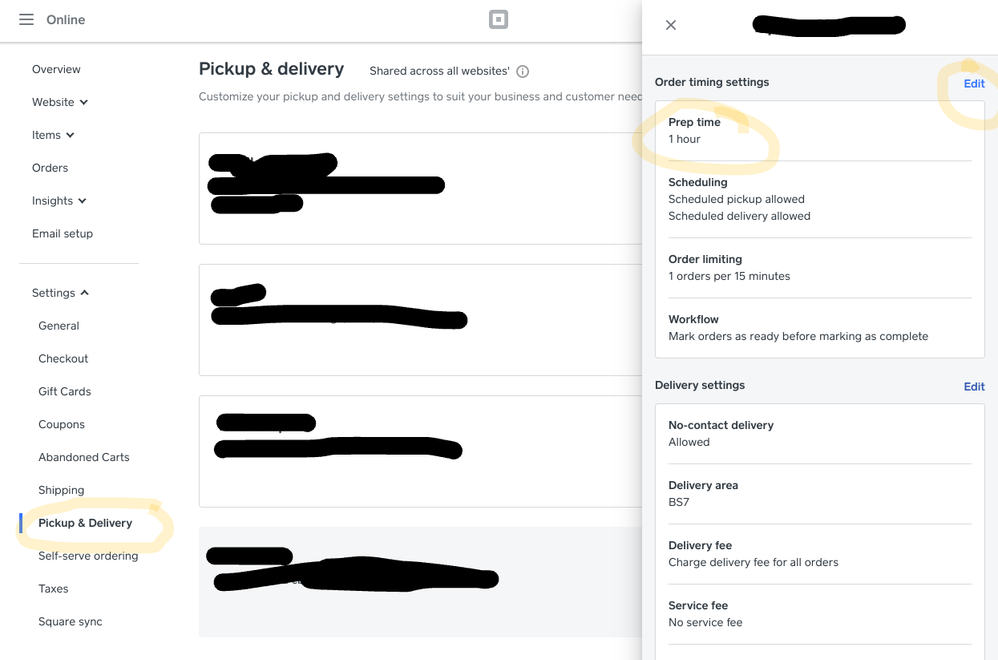The height and width of the screenshot is (660, 998).
Task: Click the info icon beside Shared across all websites
Action: [522, 72]
